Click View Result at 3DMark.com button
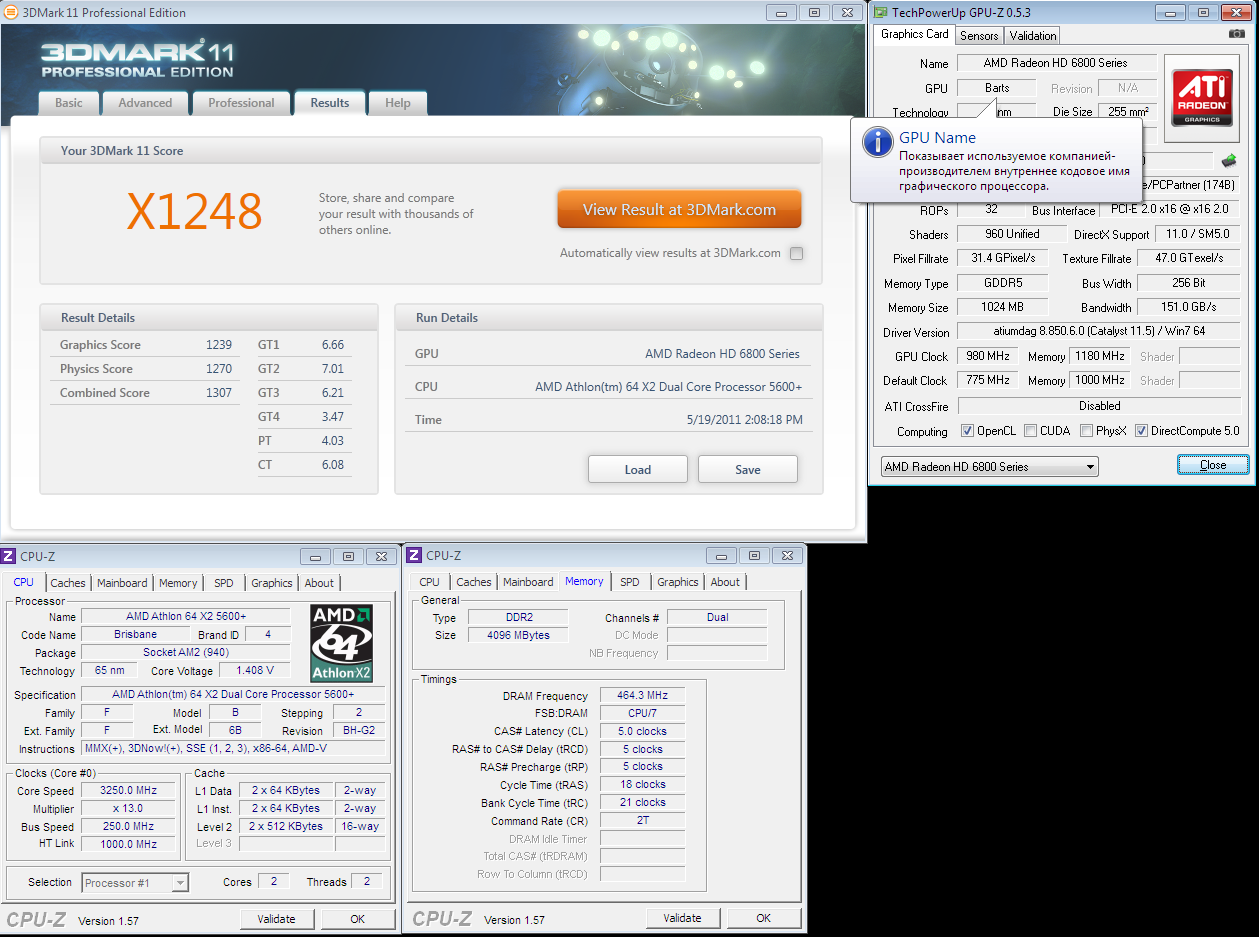 click(x=680, y=210)
